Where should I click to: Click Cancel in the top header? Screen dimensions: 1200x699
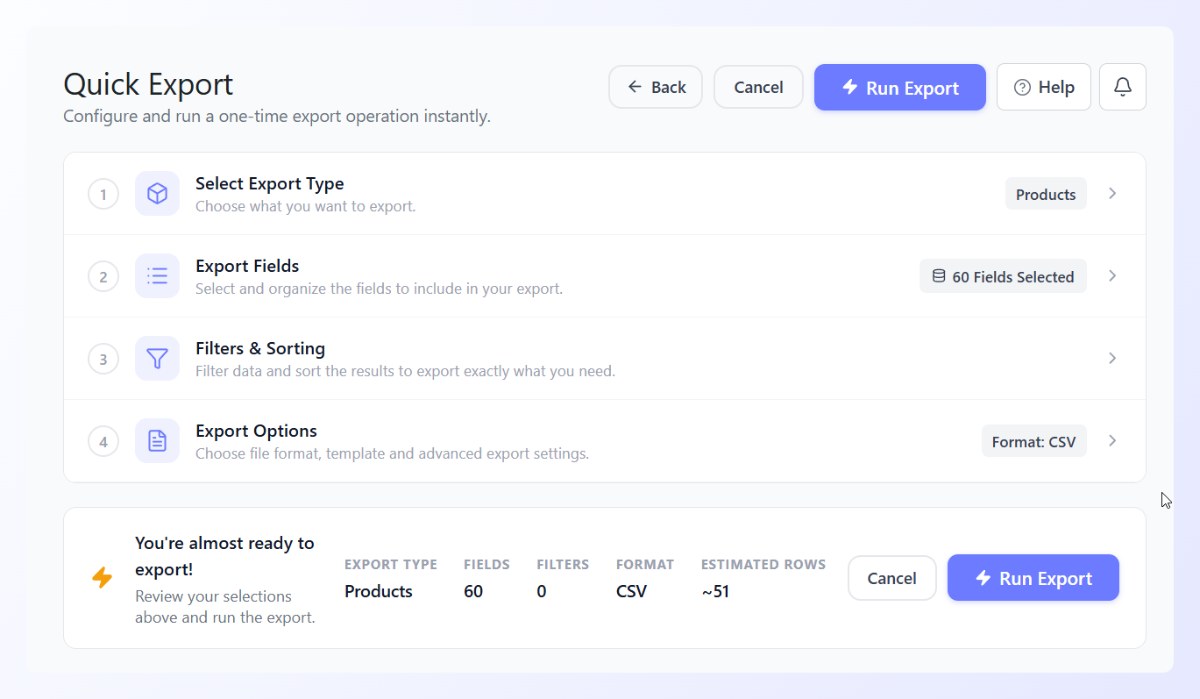(758, 87)
